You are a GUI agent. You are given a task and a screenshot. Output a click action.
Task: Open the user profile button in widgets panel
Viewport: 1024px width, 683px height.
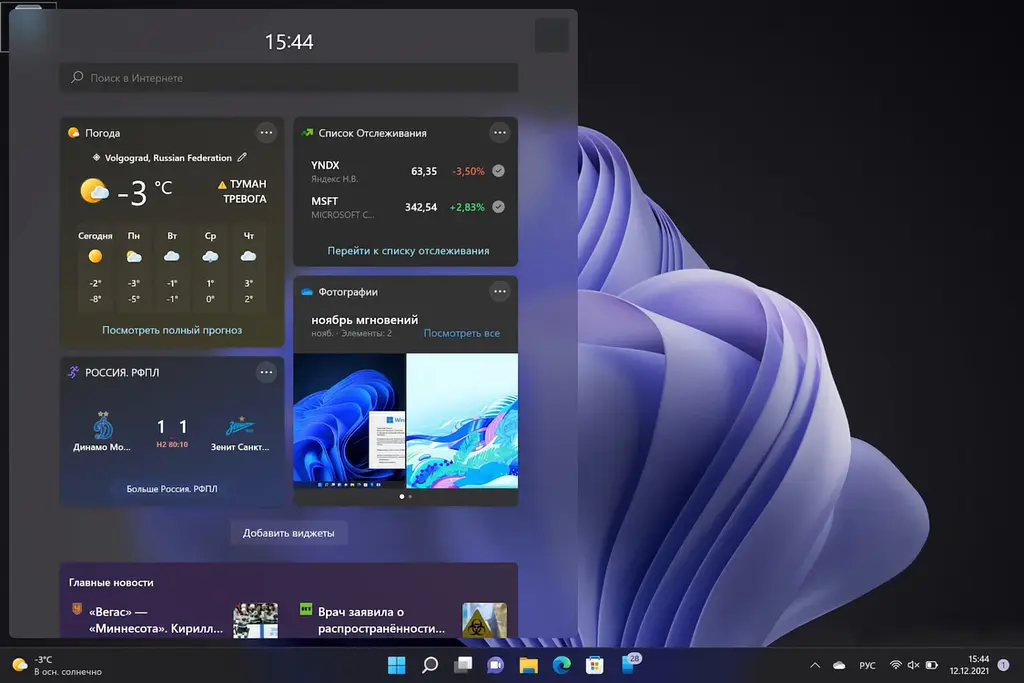[551, 35]
